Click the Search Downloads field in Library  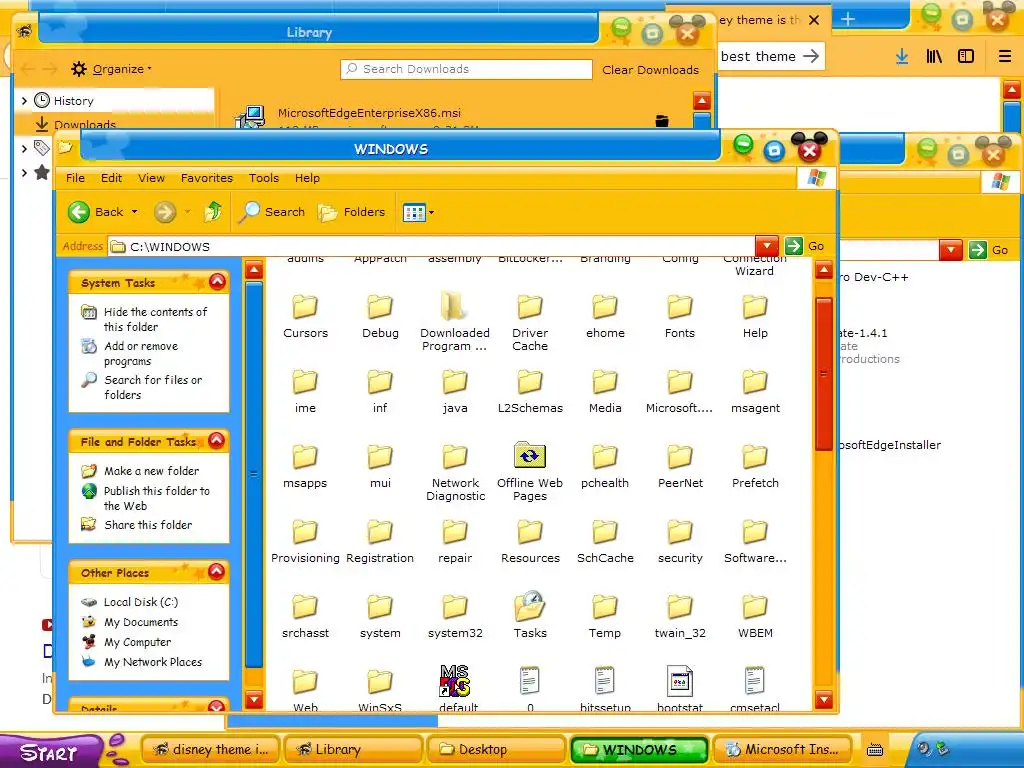point(466,69)
